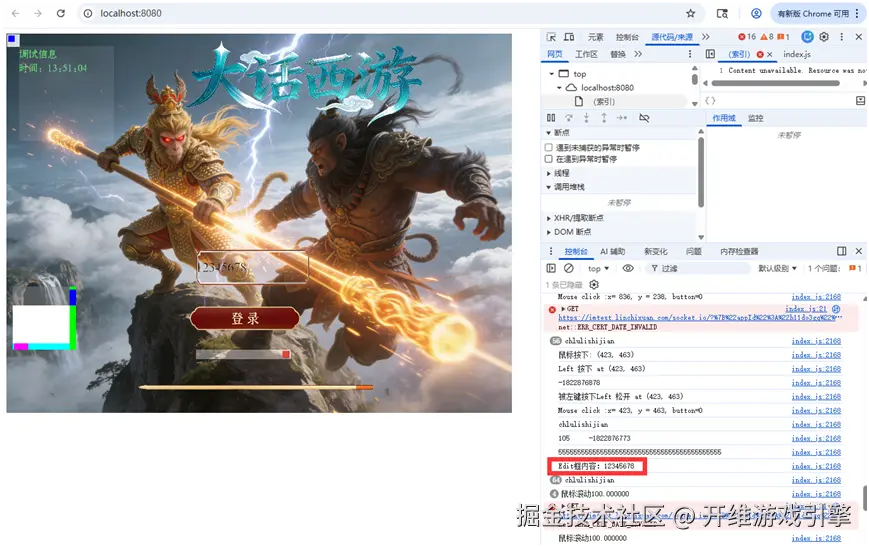Click the console 过滤 filter field
The image size is (869, 547).
tap(697, 268)
